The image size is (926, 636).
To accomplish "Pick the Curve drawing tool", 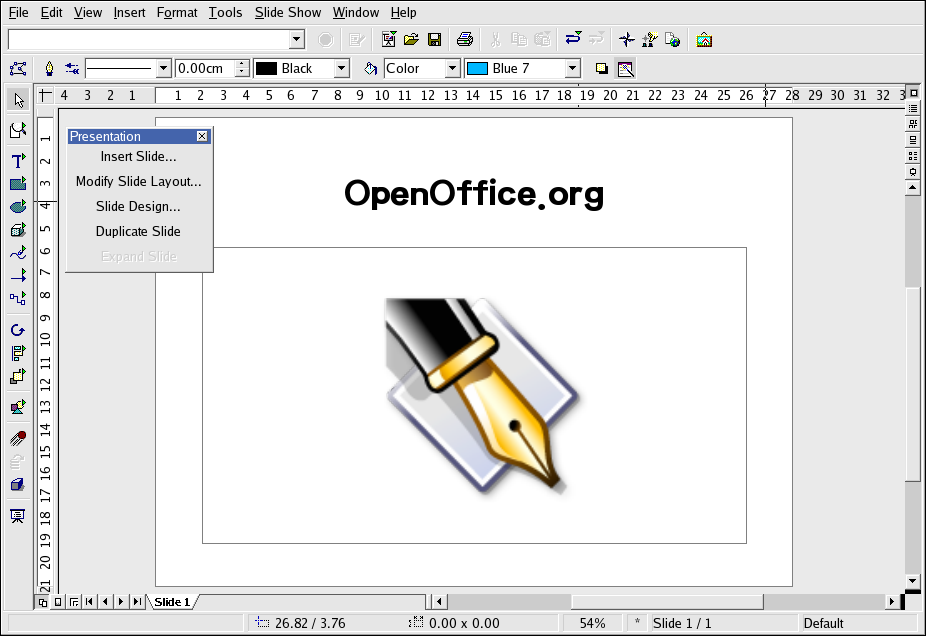I will pyautogui.click(x=17, y=253).
